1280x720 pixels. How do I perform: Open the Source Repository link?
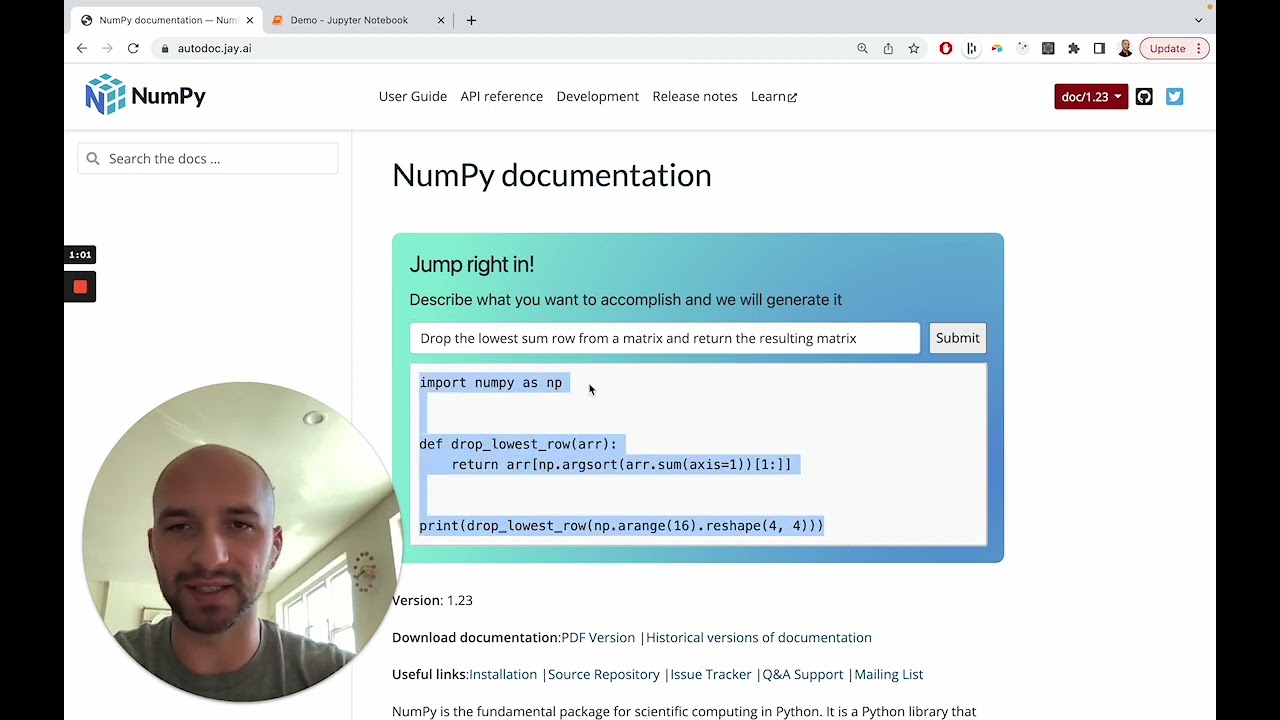click(x=604, y=674)
